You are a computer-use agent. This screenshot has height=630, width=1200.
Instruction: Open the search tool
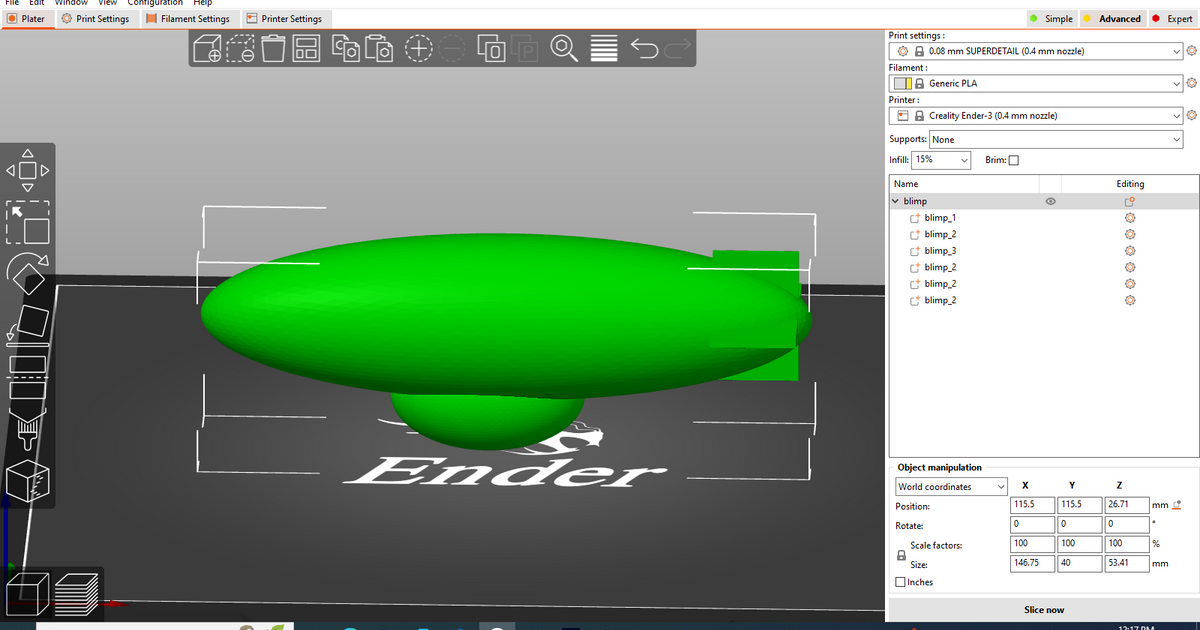[x=563, y=47]
